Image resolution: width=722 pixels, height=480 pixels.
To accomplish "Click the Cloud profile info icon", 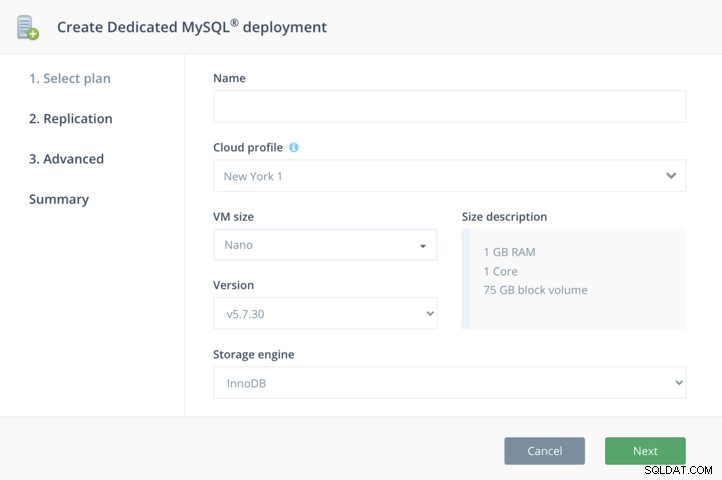I will [293, 147].
